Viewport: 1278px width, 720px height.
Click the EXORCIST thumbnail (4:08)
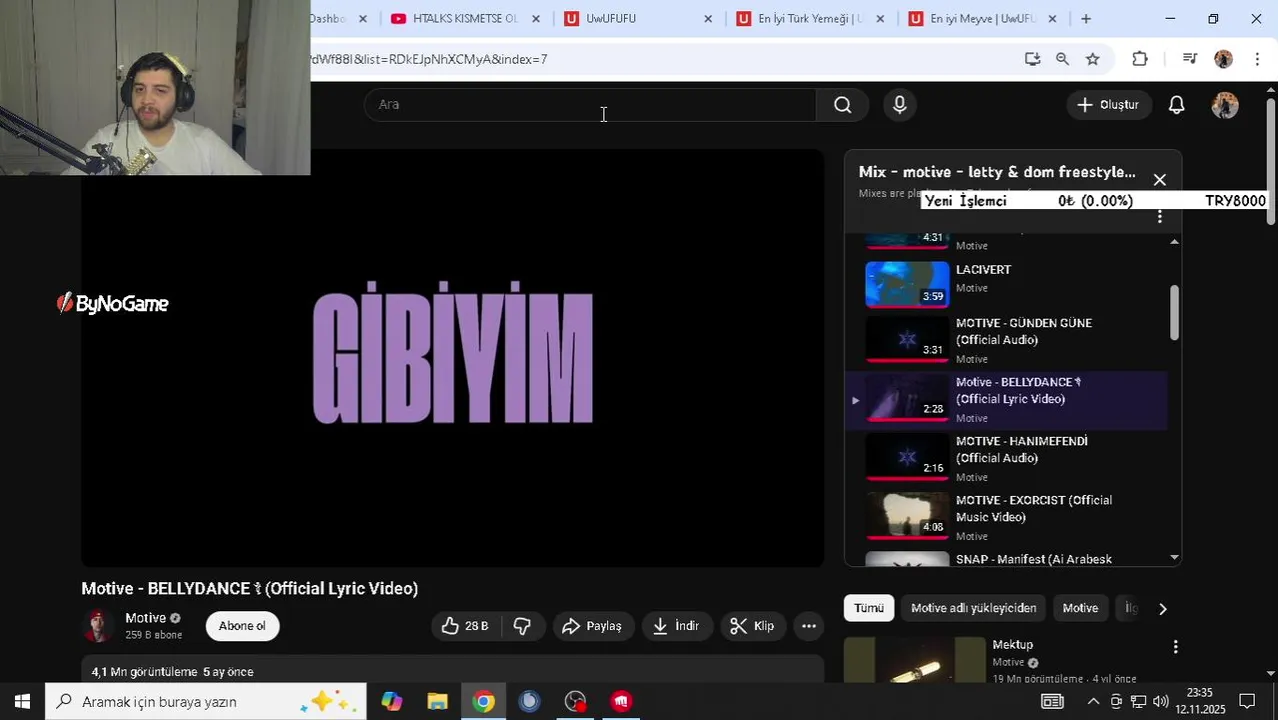pos(907,515)
